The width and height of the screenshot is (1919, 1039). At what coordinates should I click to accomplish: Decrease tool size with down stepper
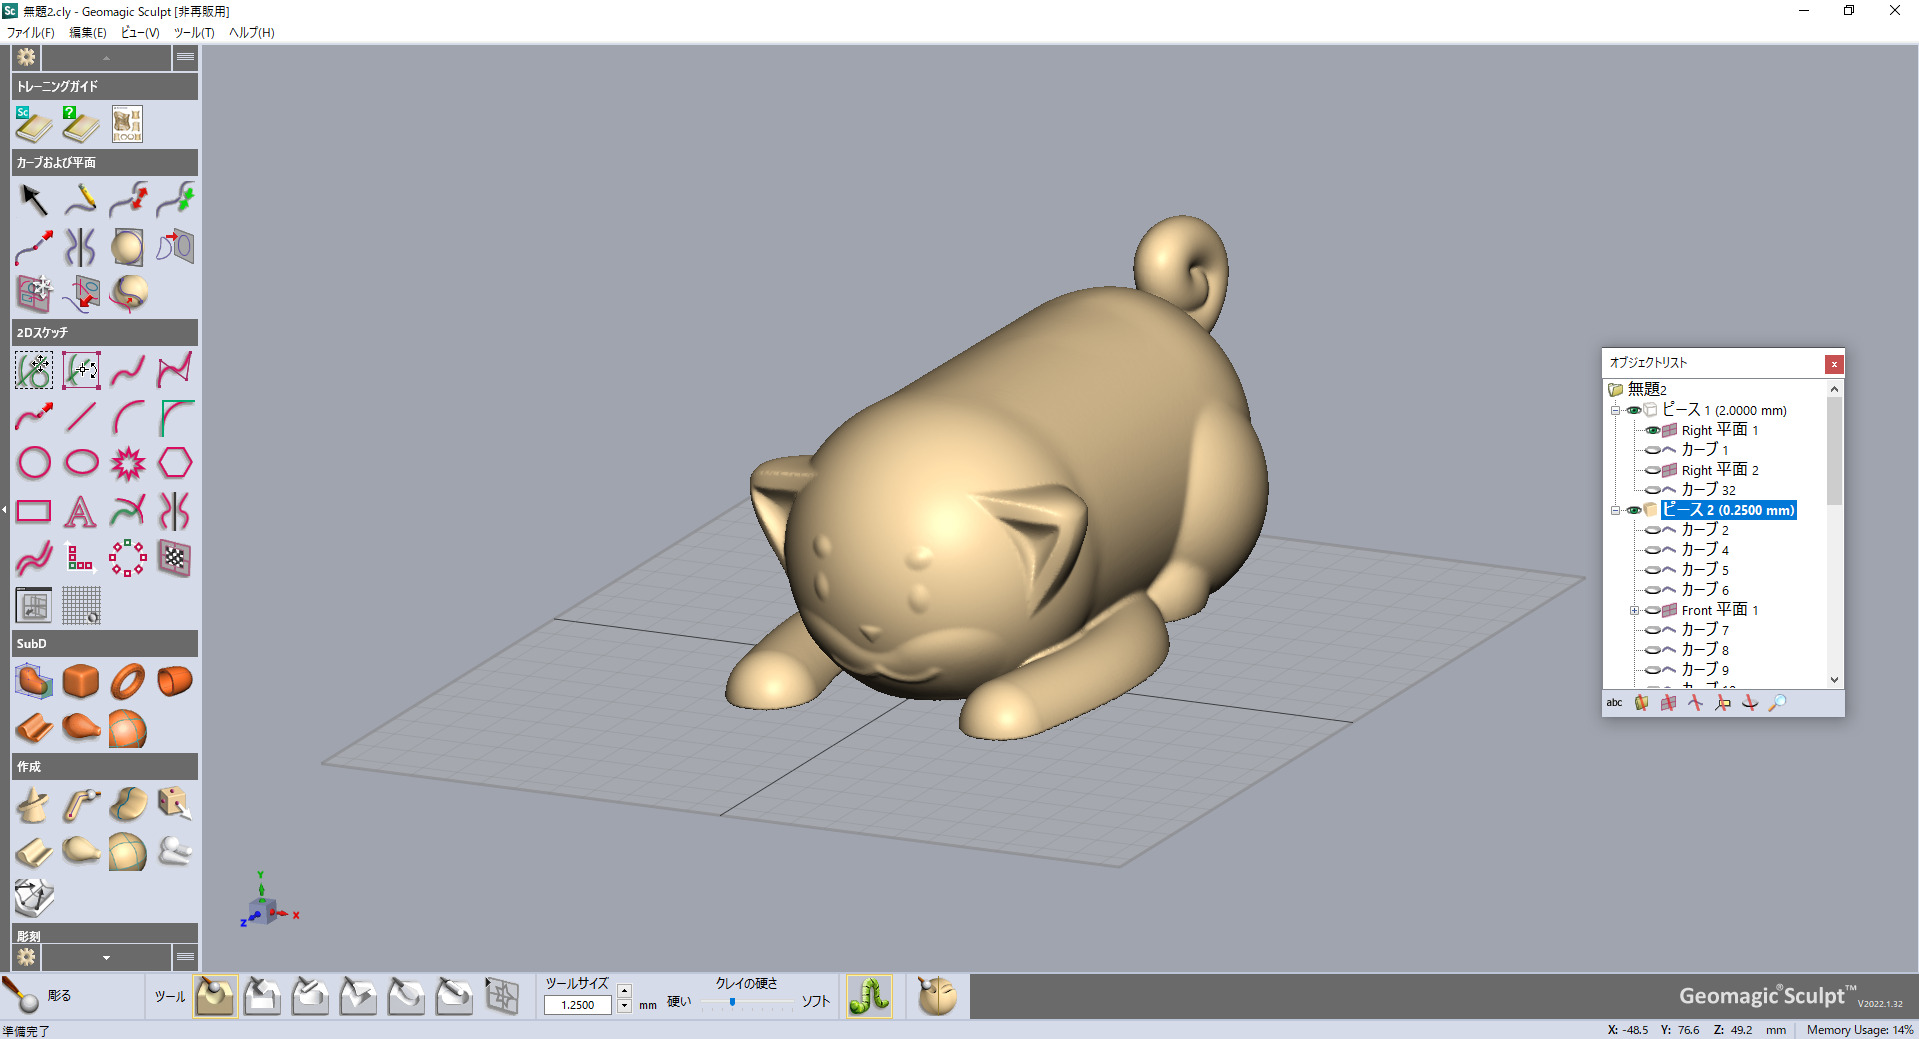[x=625, y=1006]
